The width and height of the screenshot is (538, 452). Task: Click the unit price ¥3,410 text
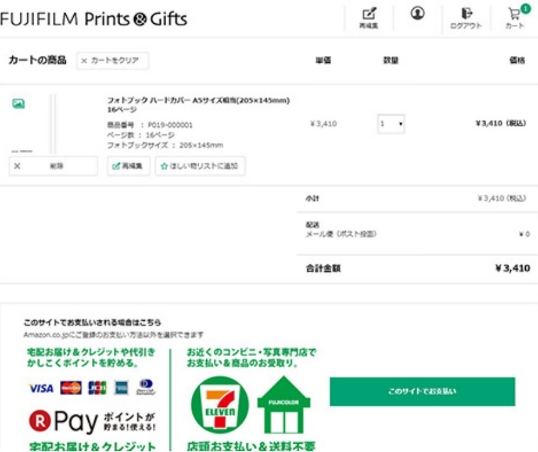[324, 124]
